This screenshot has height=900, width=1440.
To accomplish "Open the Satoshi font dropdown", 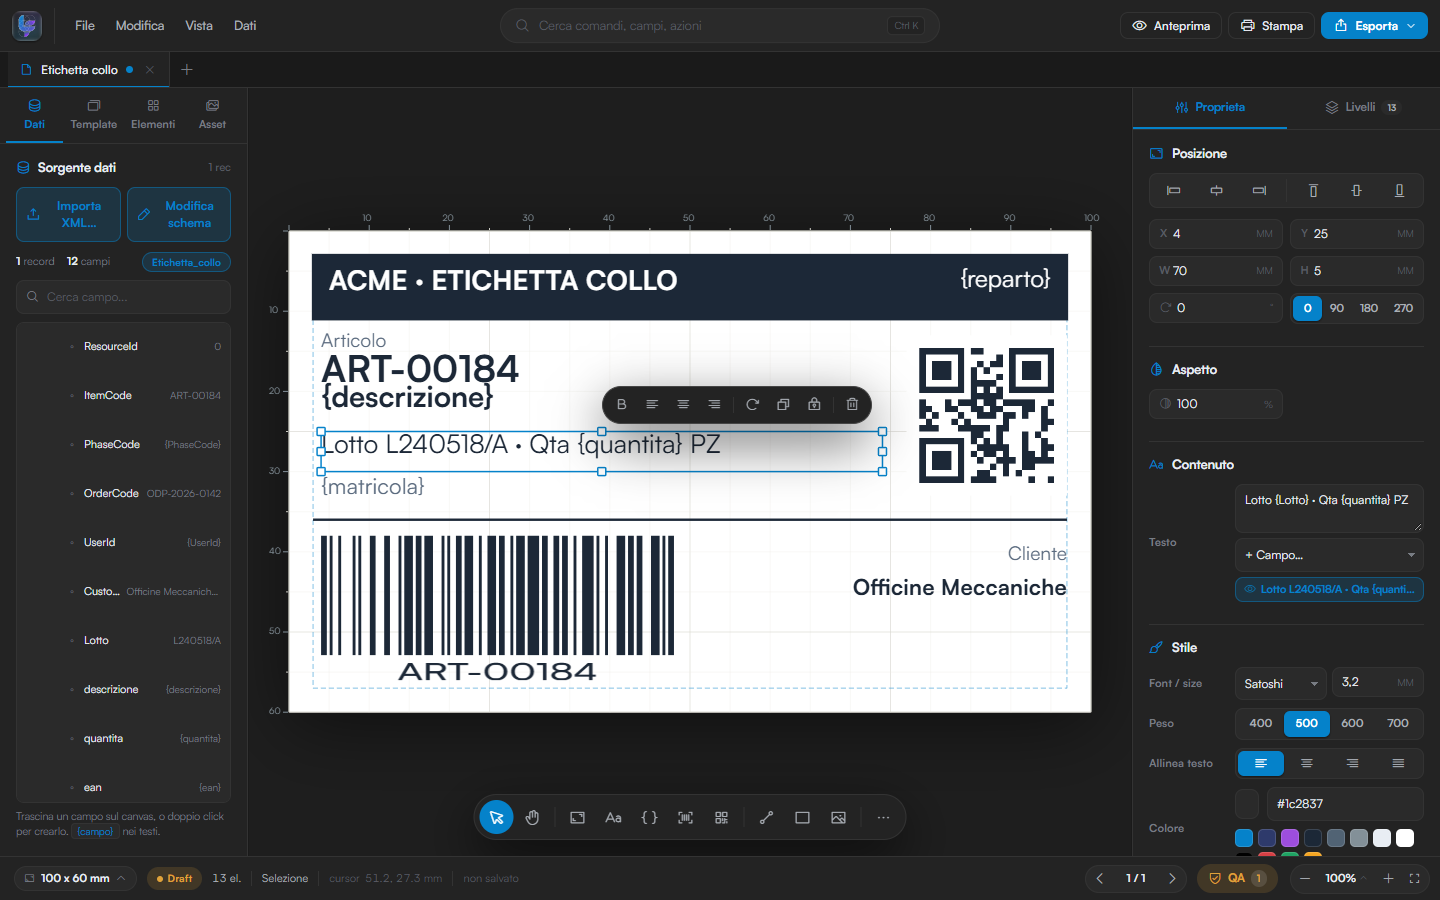I will tap(1280, 684).
